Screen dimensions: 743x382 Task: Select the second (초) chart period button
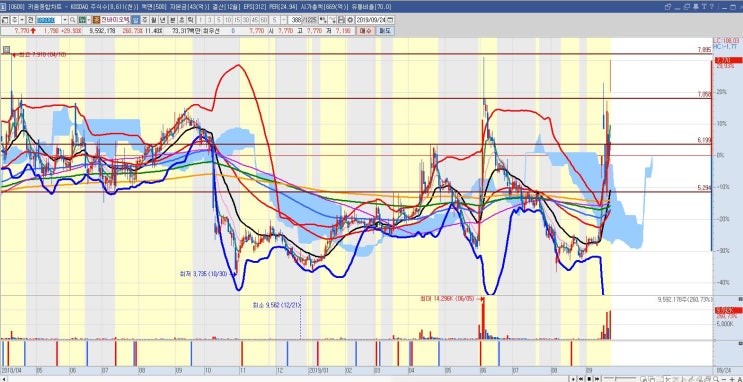(x=181, y=20)
